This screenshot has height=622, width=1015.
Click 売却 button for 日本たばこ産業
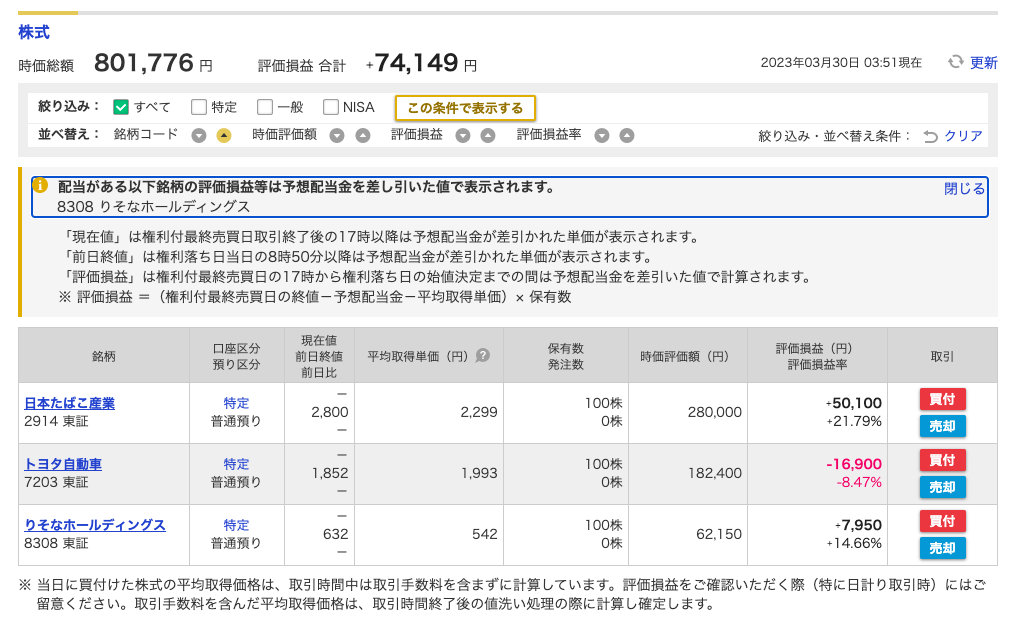coord(942,426)
